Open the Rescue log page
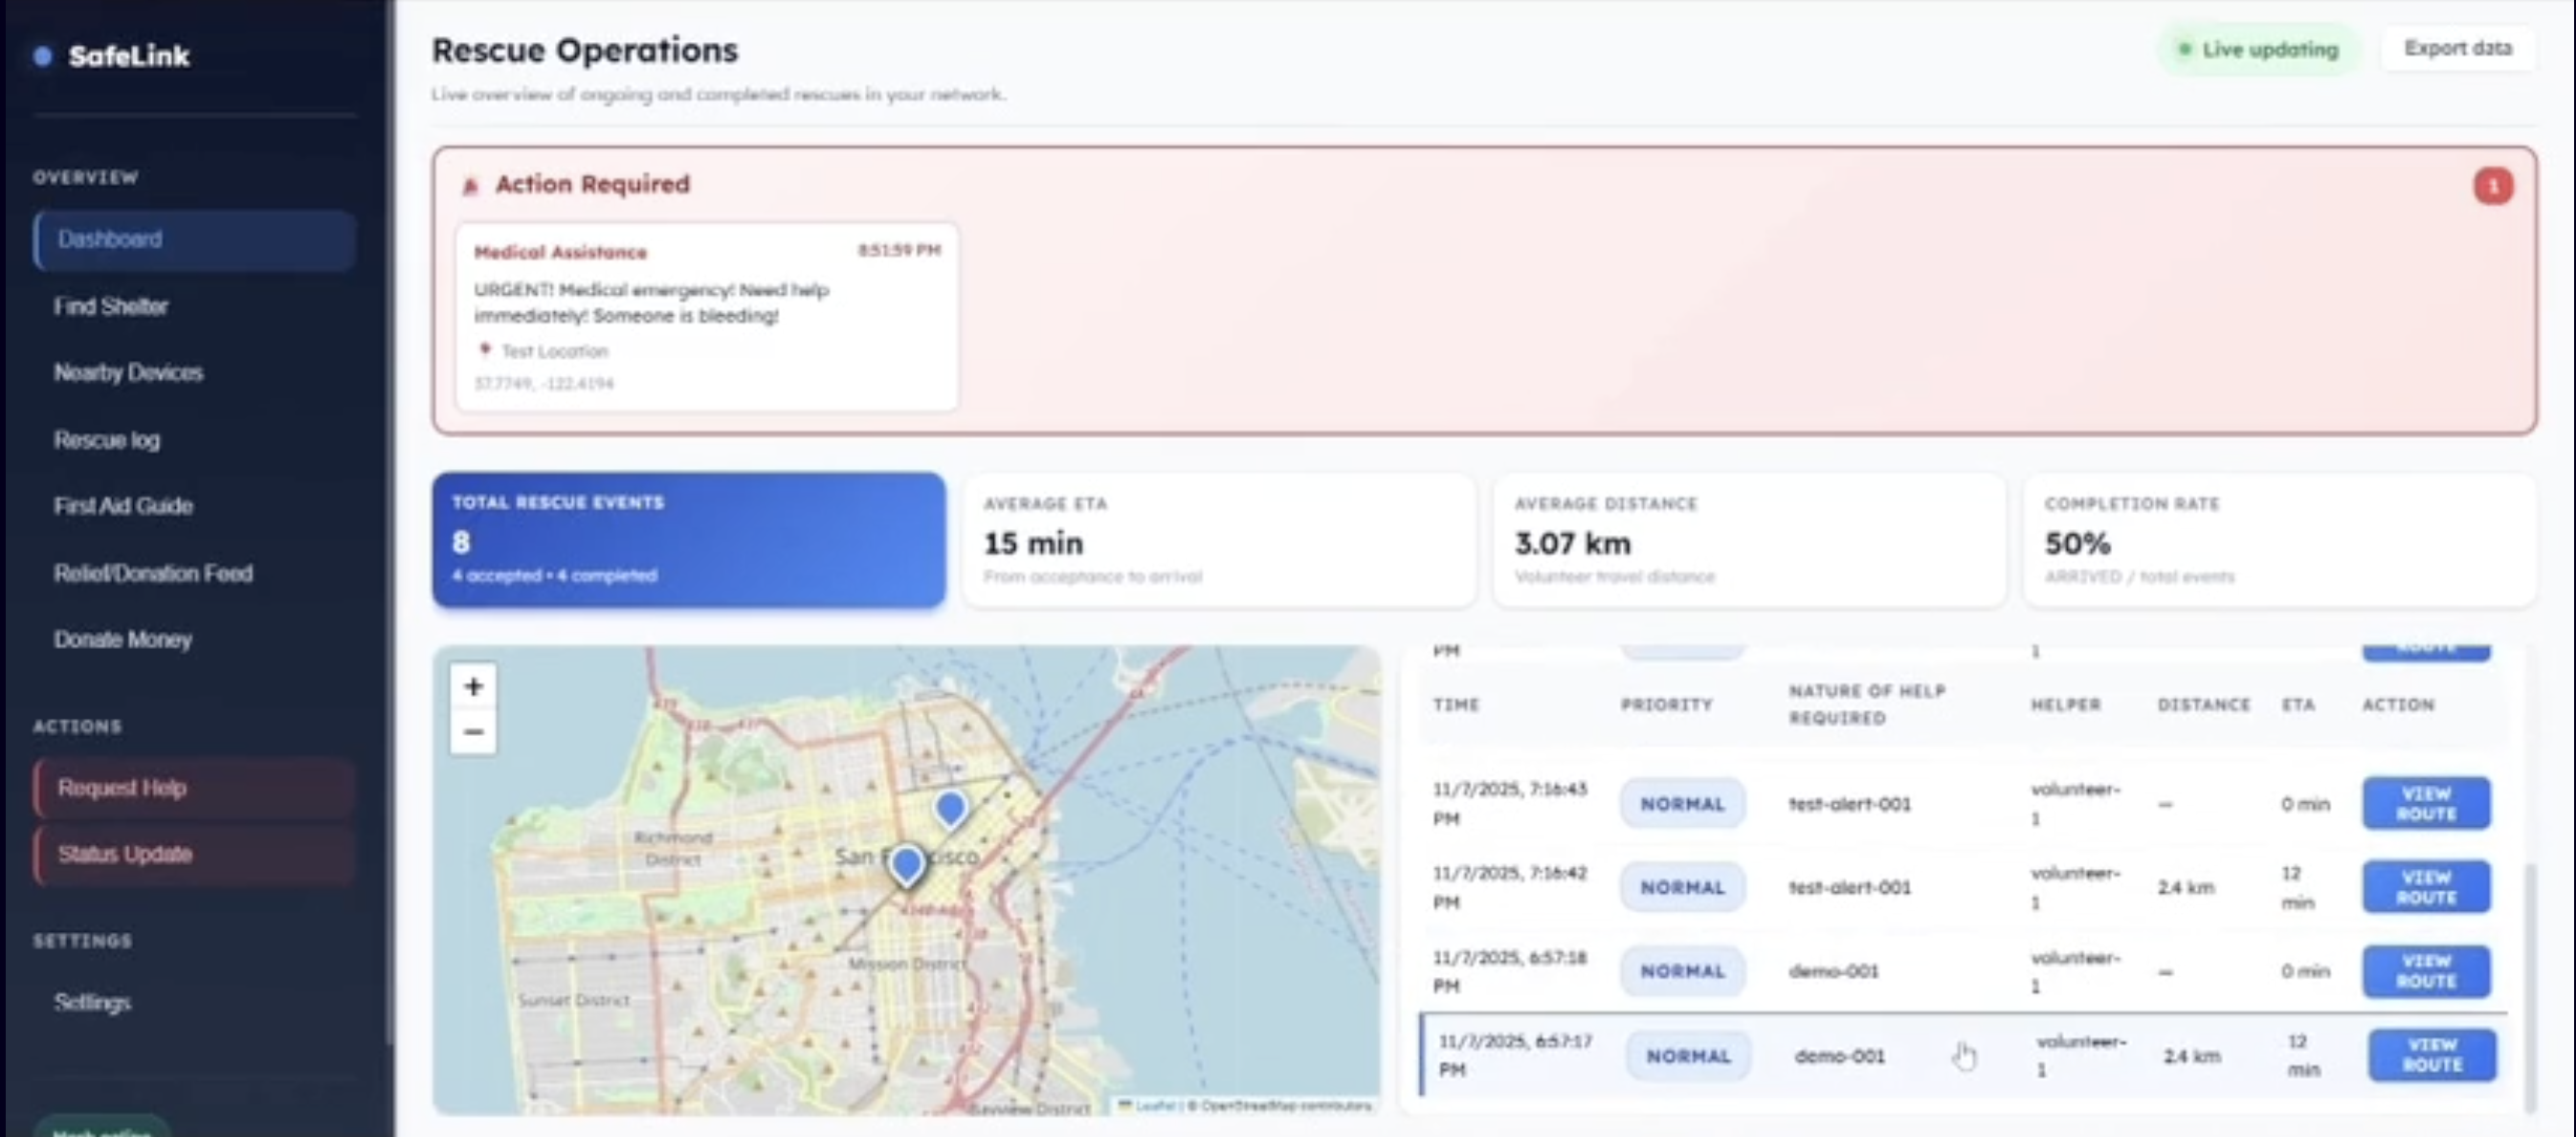 [107, 440]
